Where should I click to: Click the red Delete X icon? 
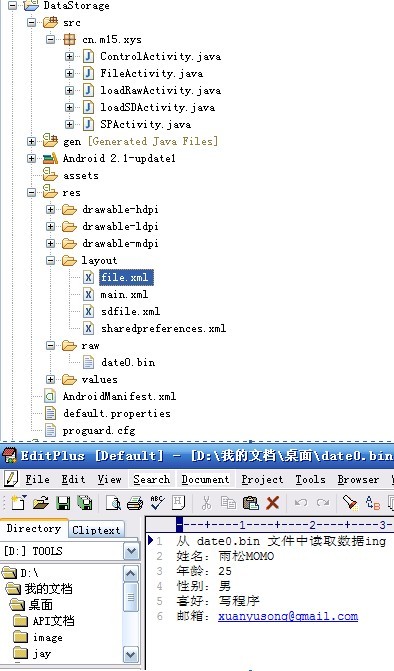273,502
